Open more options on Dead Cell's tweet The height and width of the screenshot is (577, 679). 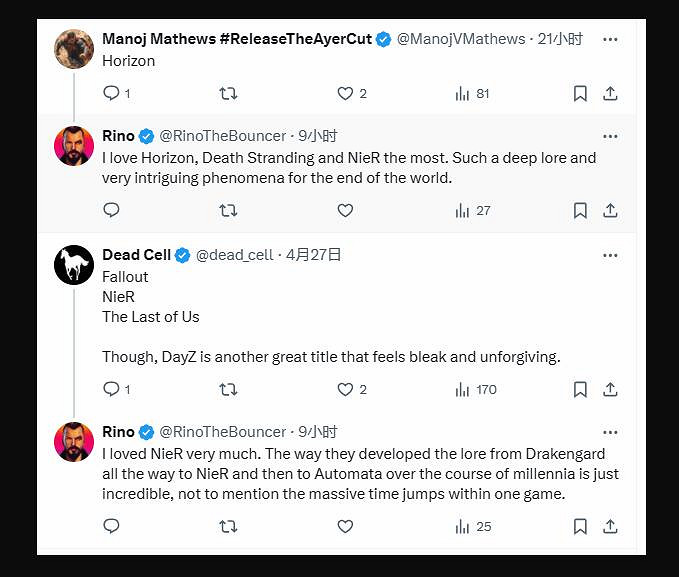[610, 255]
